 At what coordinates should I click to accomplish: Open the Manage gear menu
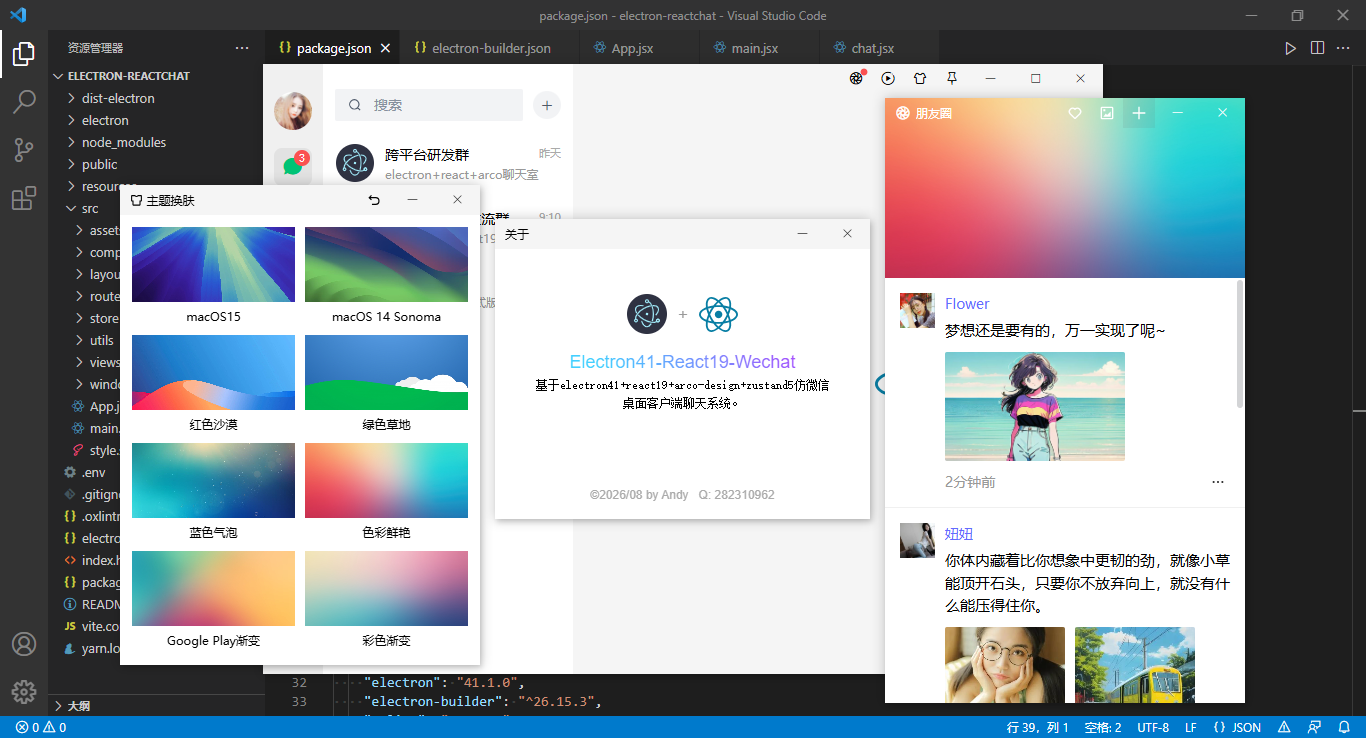tap(24, 691)
